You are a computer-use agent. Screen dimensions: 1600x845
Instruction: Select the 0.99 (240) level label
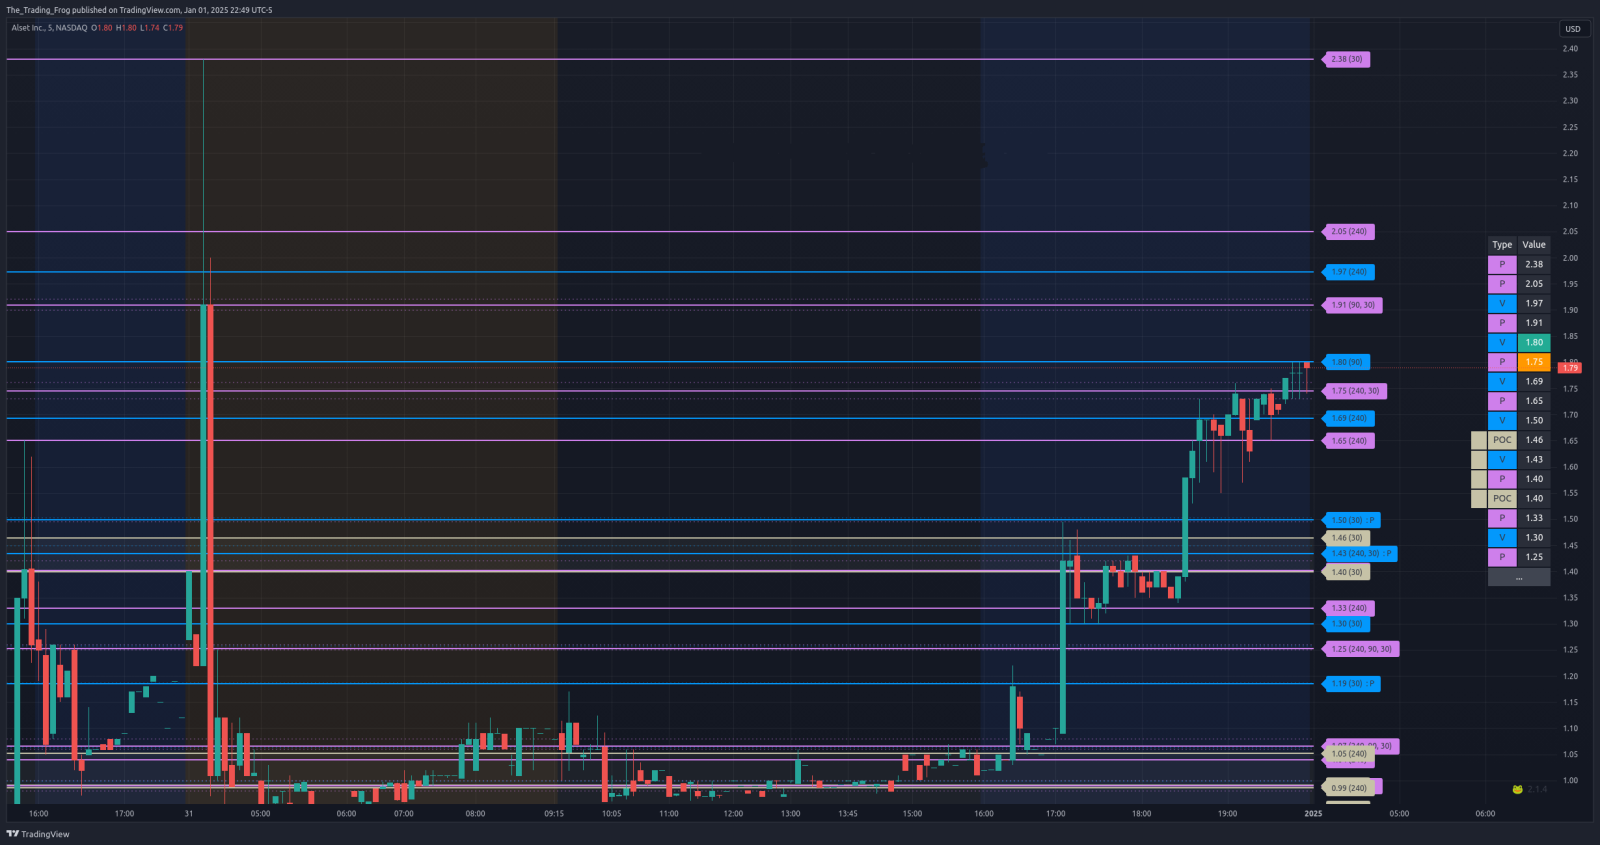pos(1349,788)
